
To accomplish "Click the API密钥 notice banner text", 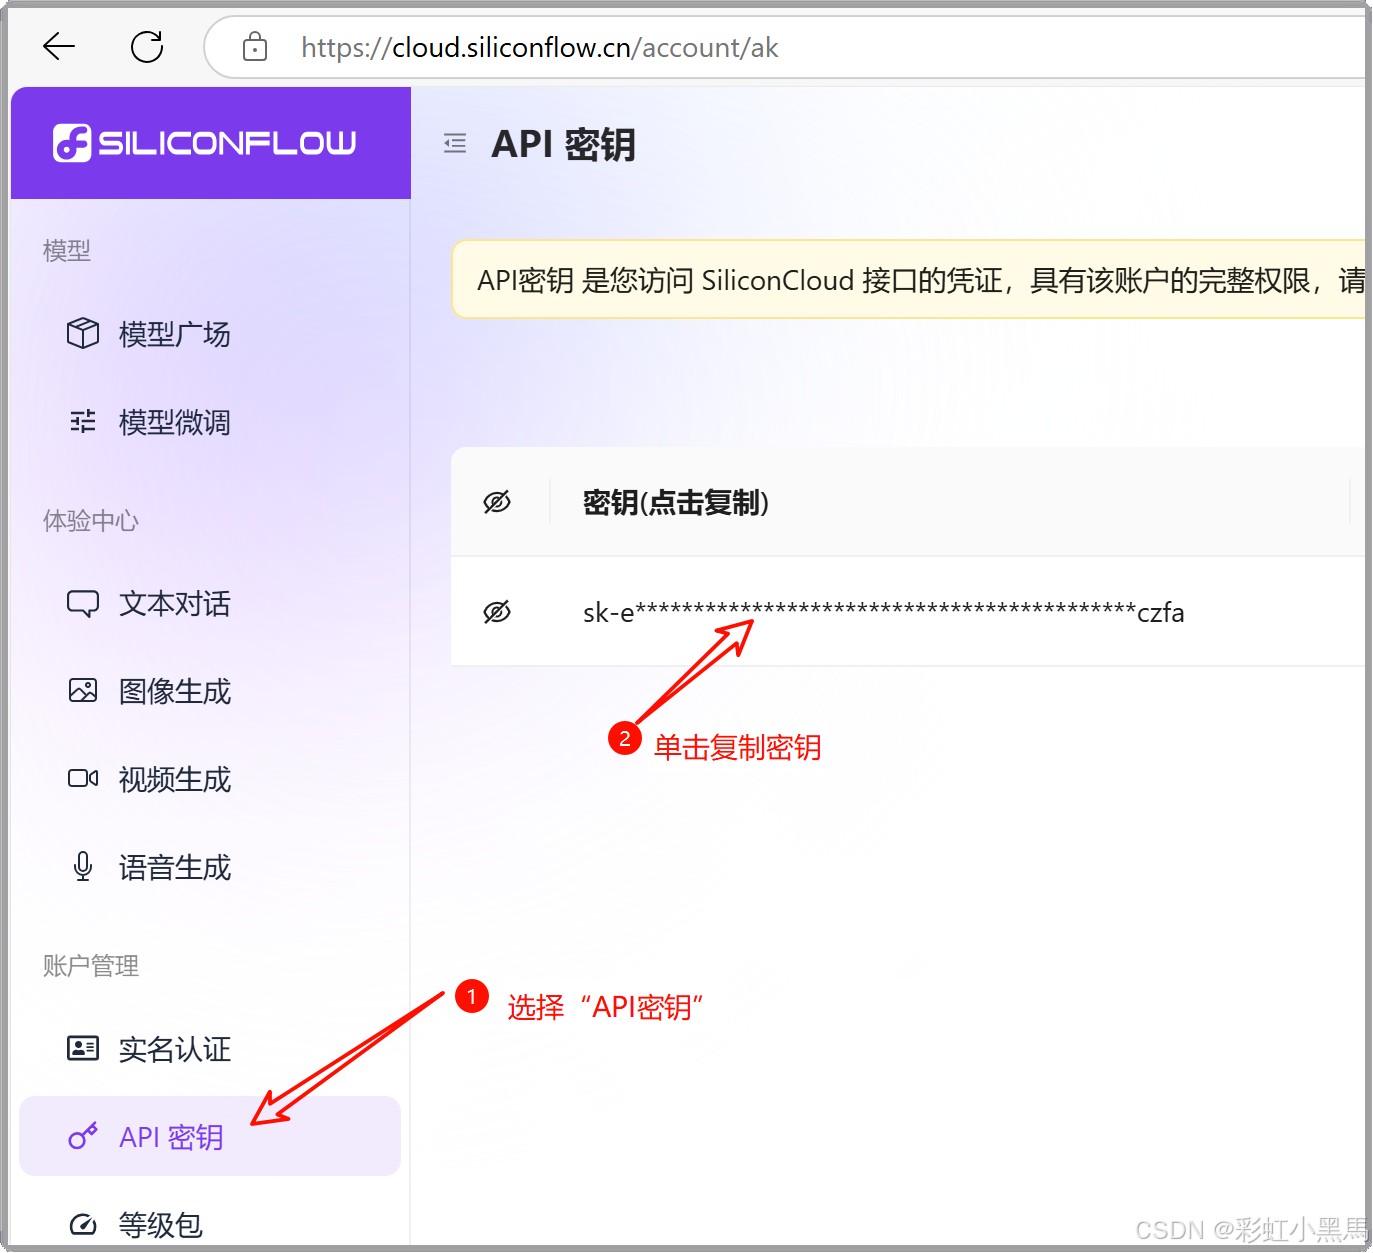I will click(x=920, y=280).
